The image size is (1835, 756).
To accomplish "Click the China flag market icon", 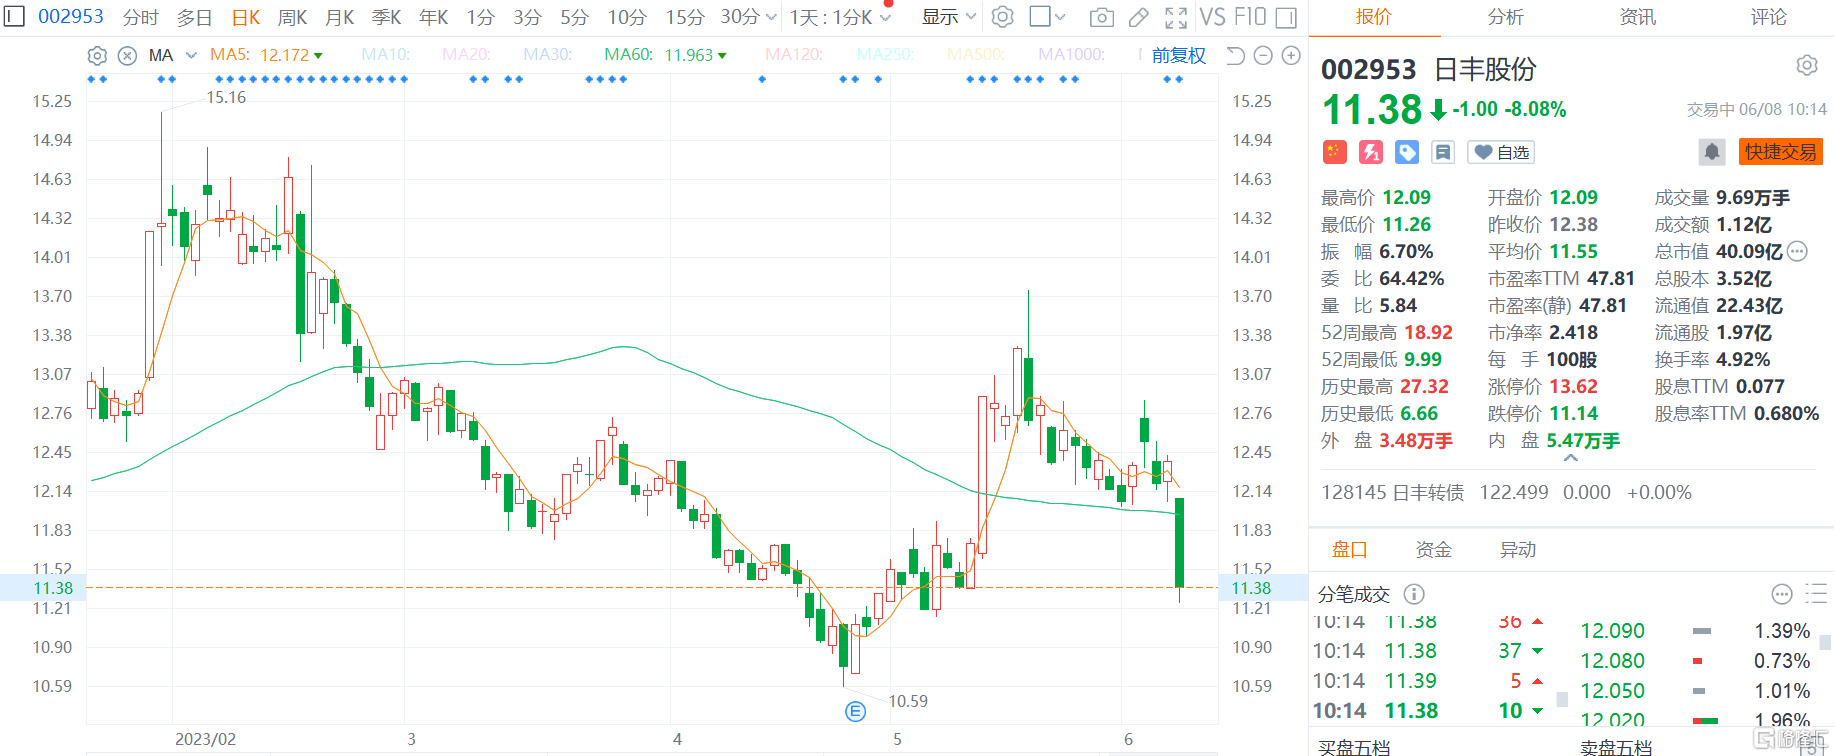I will (x=1334, y=152).
